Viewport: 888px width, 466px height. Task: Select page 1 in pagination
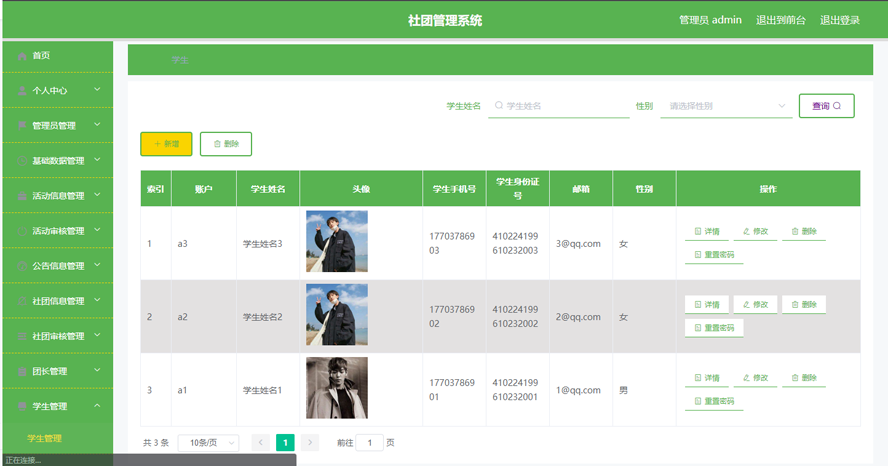(285, 443)
